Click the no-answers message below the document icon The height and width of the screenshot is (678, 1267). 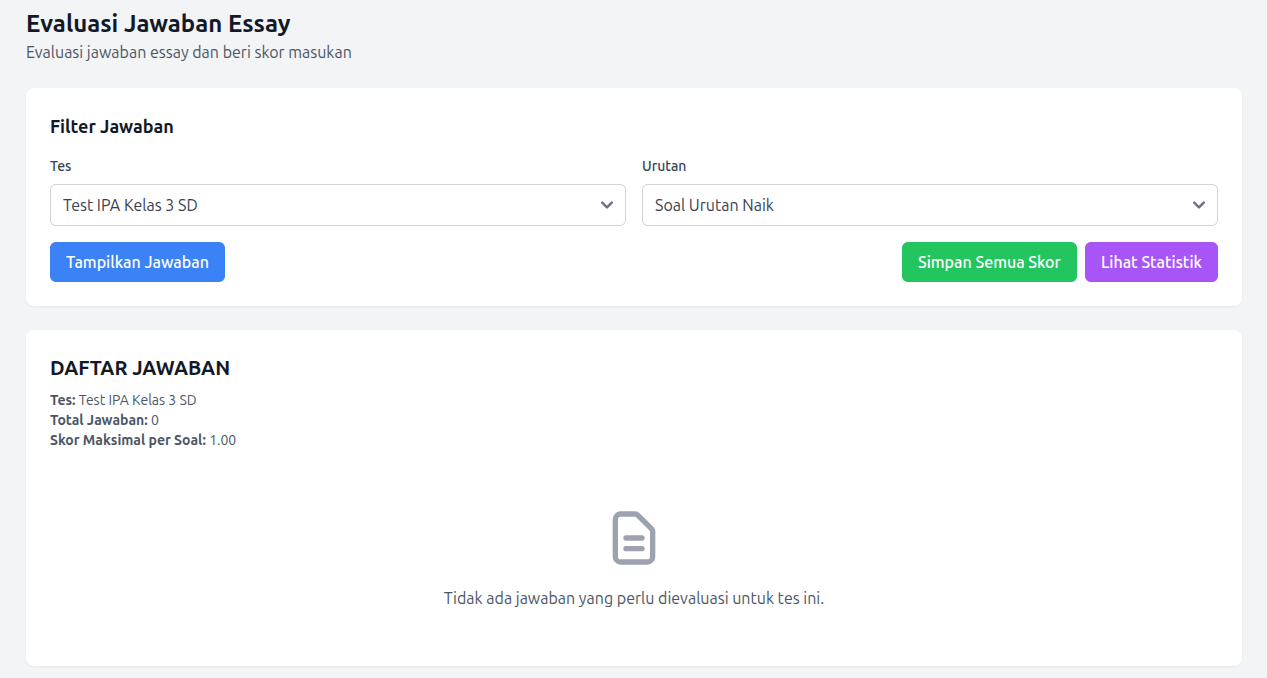point(633,597)
